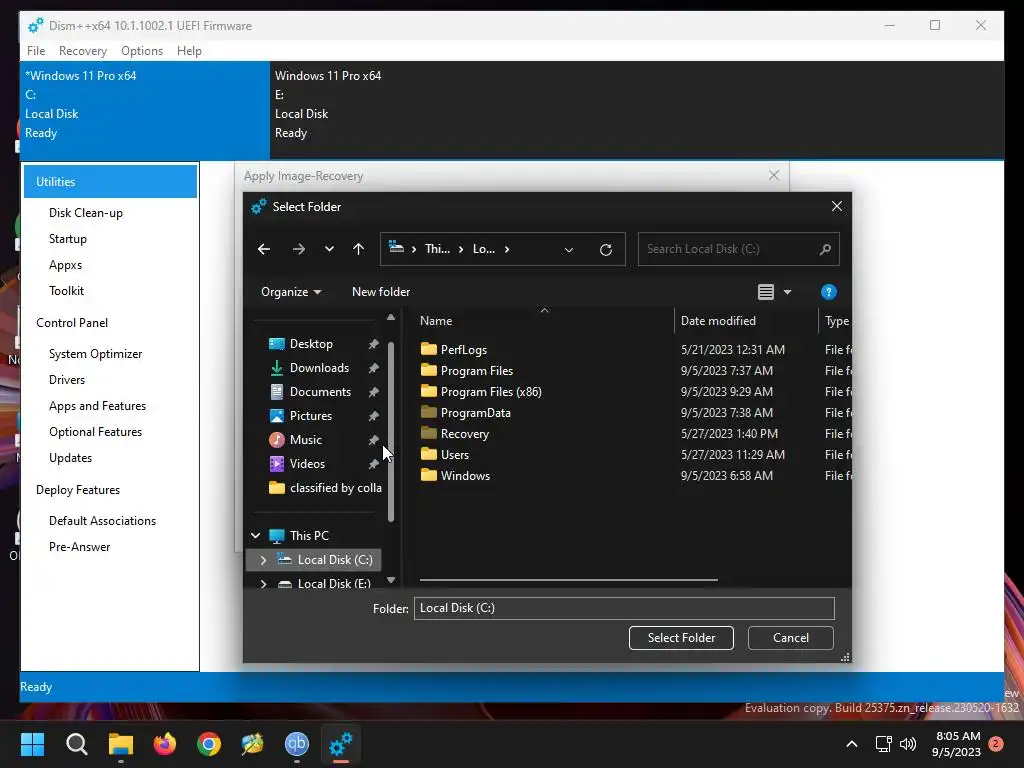Open Optional Features in sidebar
The width and height of the screenshot is (1024, 768).
coord(95,432)
